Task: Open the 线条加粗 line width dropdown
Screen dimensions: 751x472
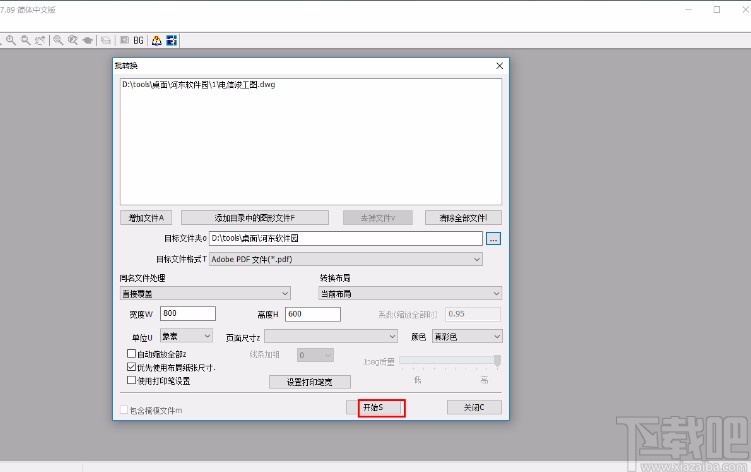Action: click(315, 355)
